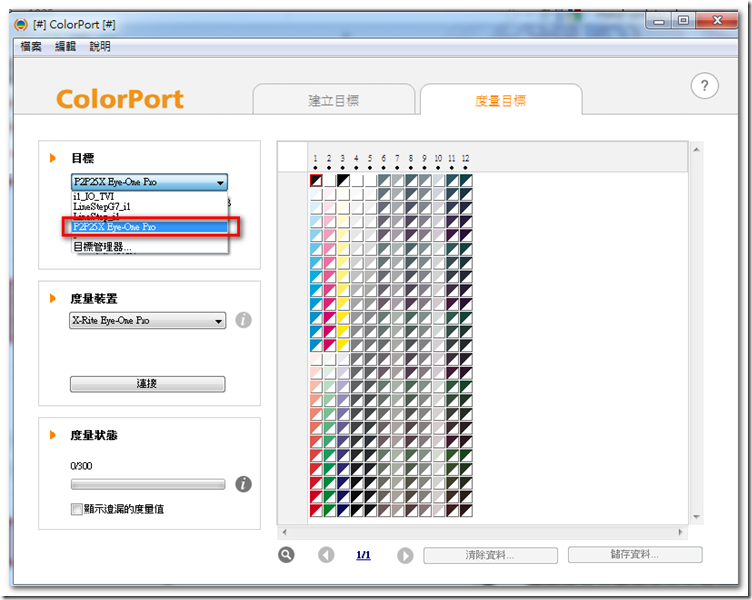Switch to the 建立目標 tab
Image resolution: width=752 pixels, height=600 pixels.
(x=334, y=100)
